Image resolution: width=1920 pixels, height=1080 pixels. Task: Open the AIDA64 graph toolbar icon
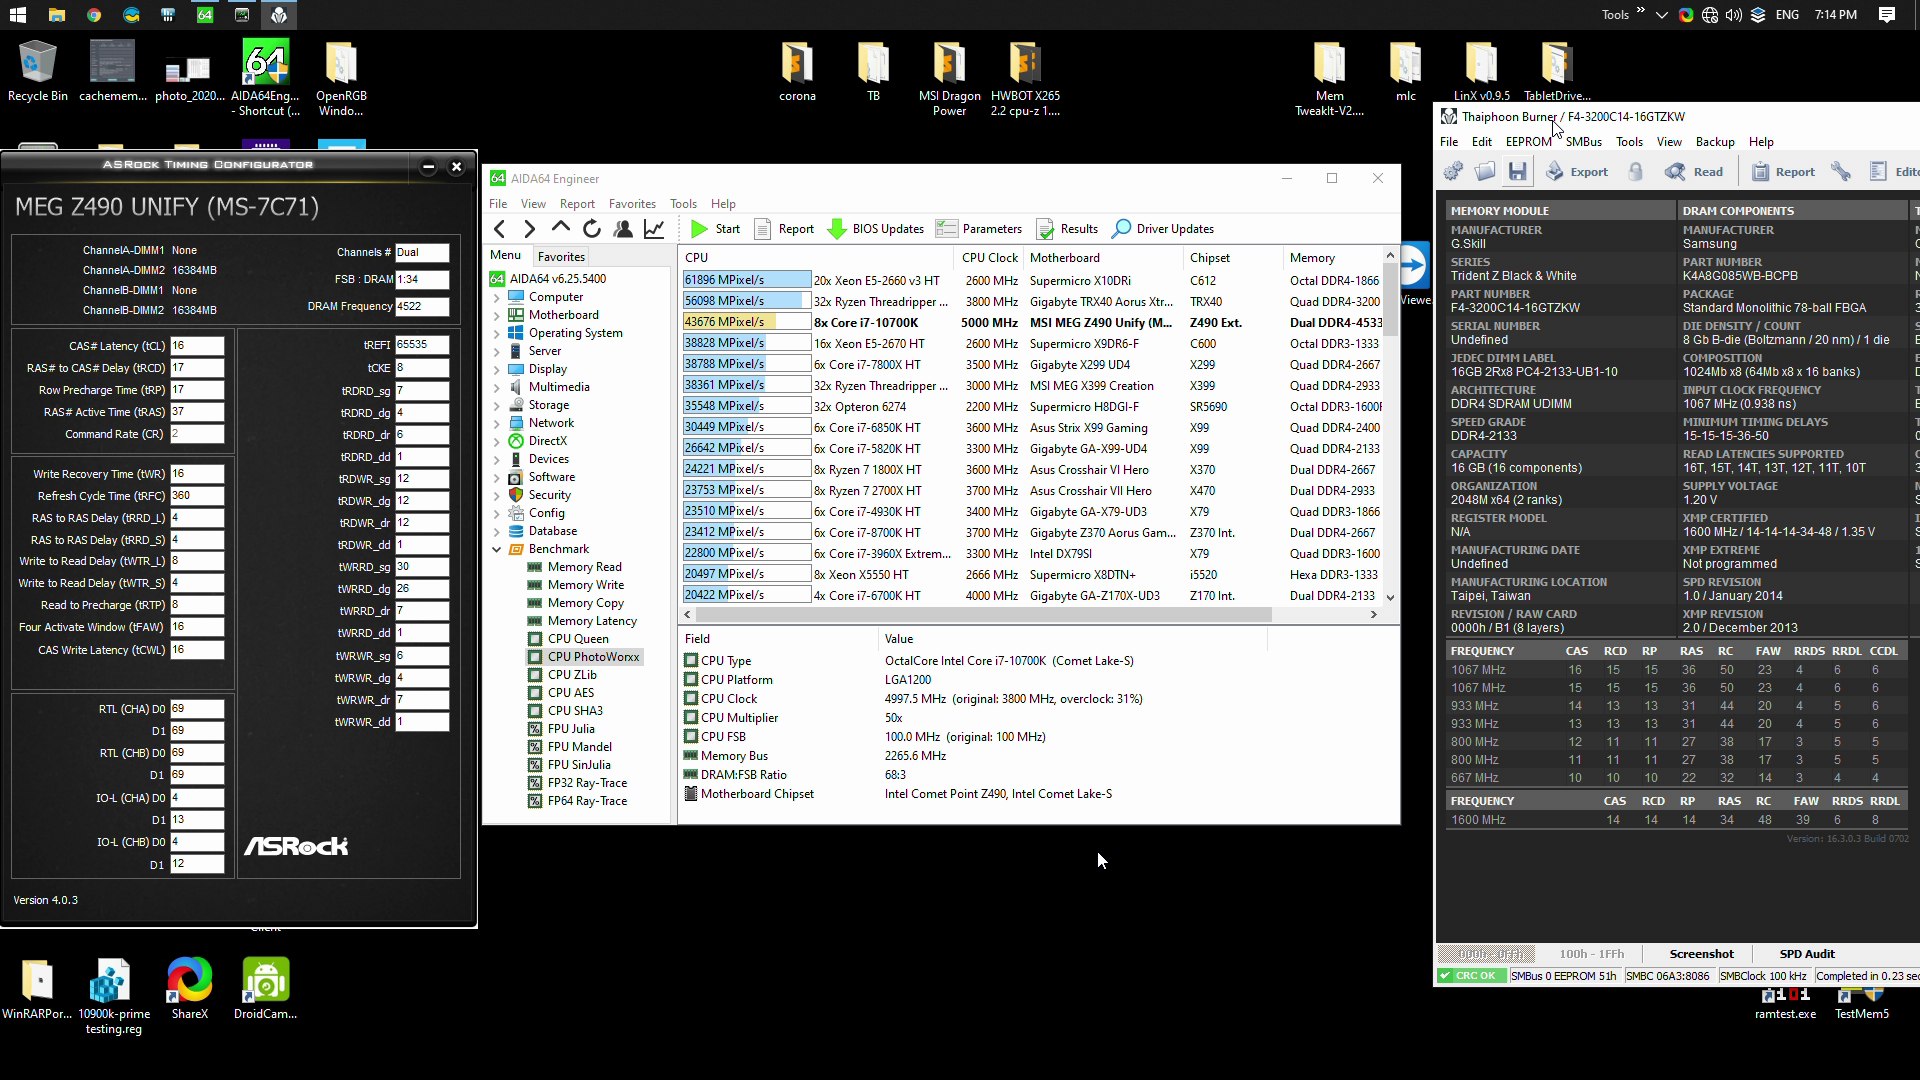coord(654,229)
